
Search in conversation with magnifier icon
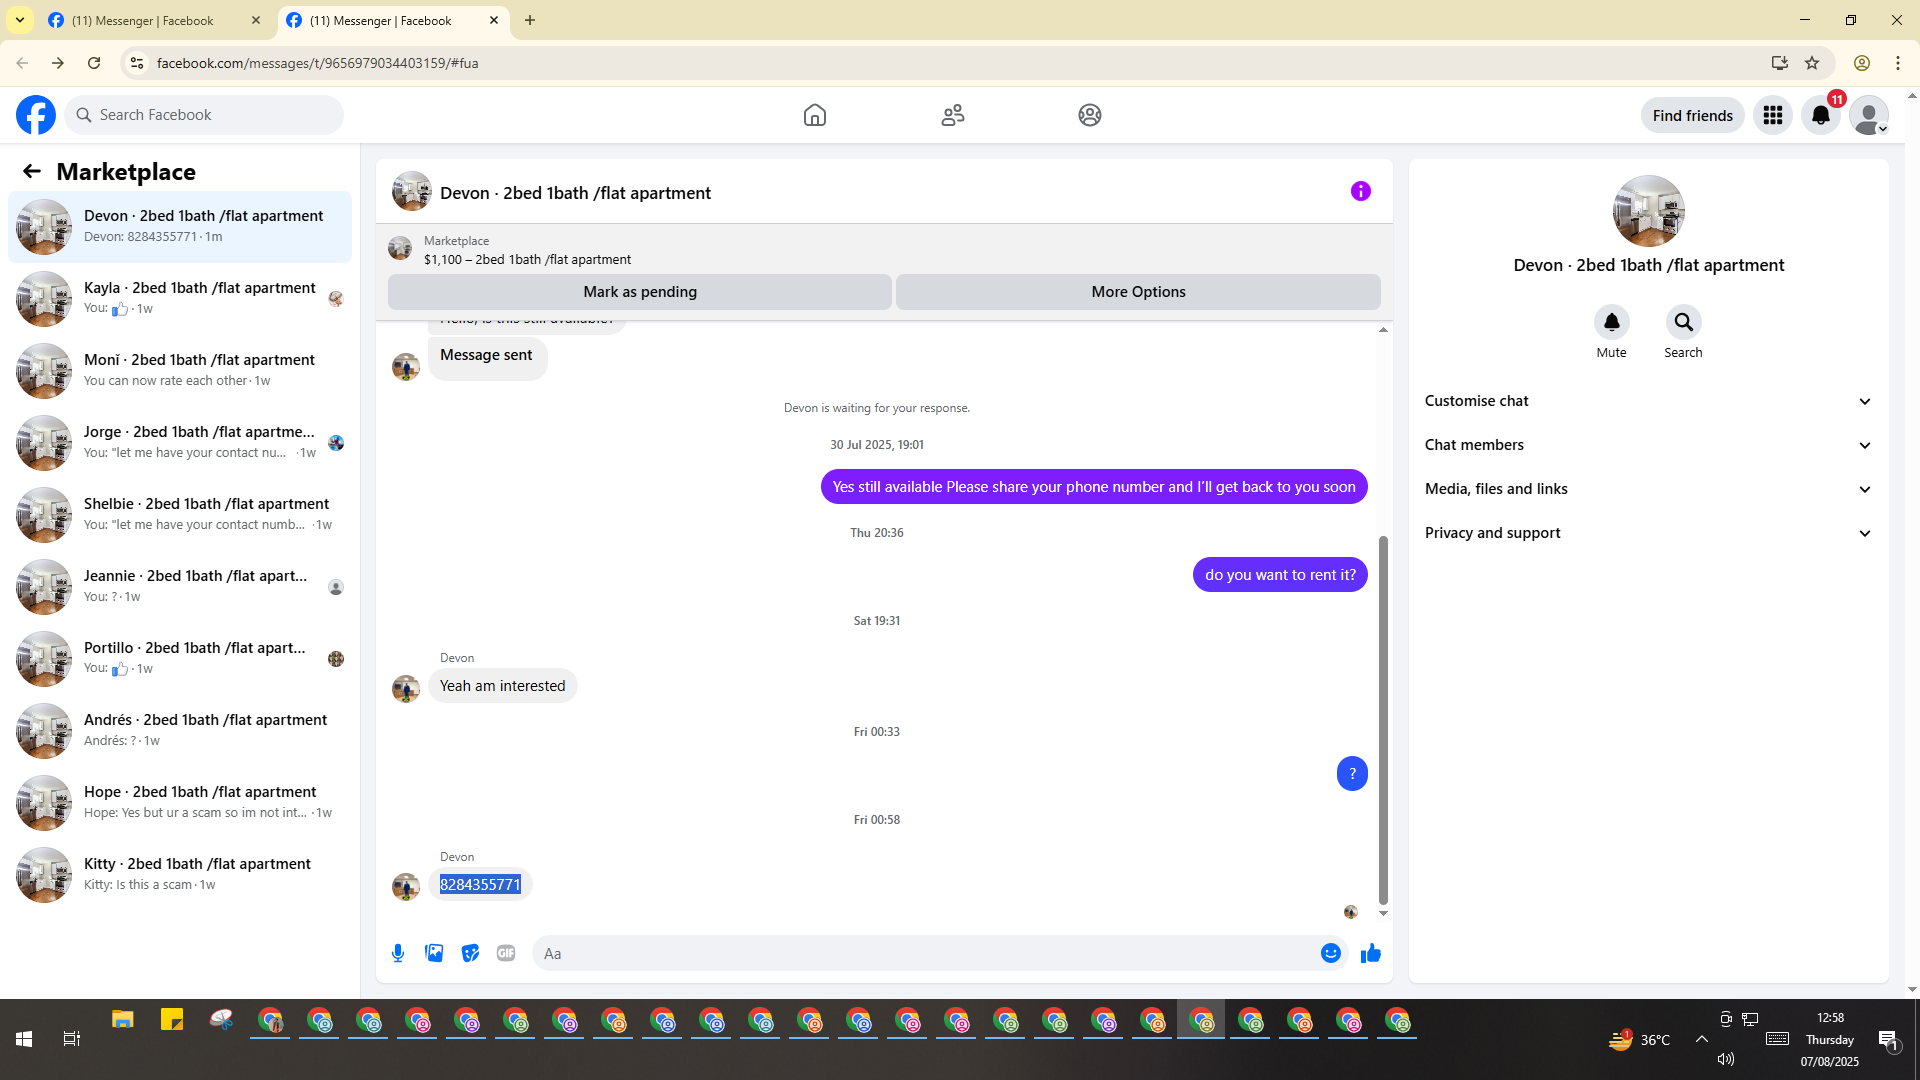(x=1683, y=322)
